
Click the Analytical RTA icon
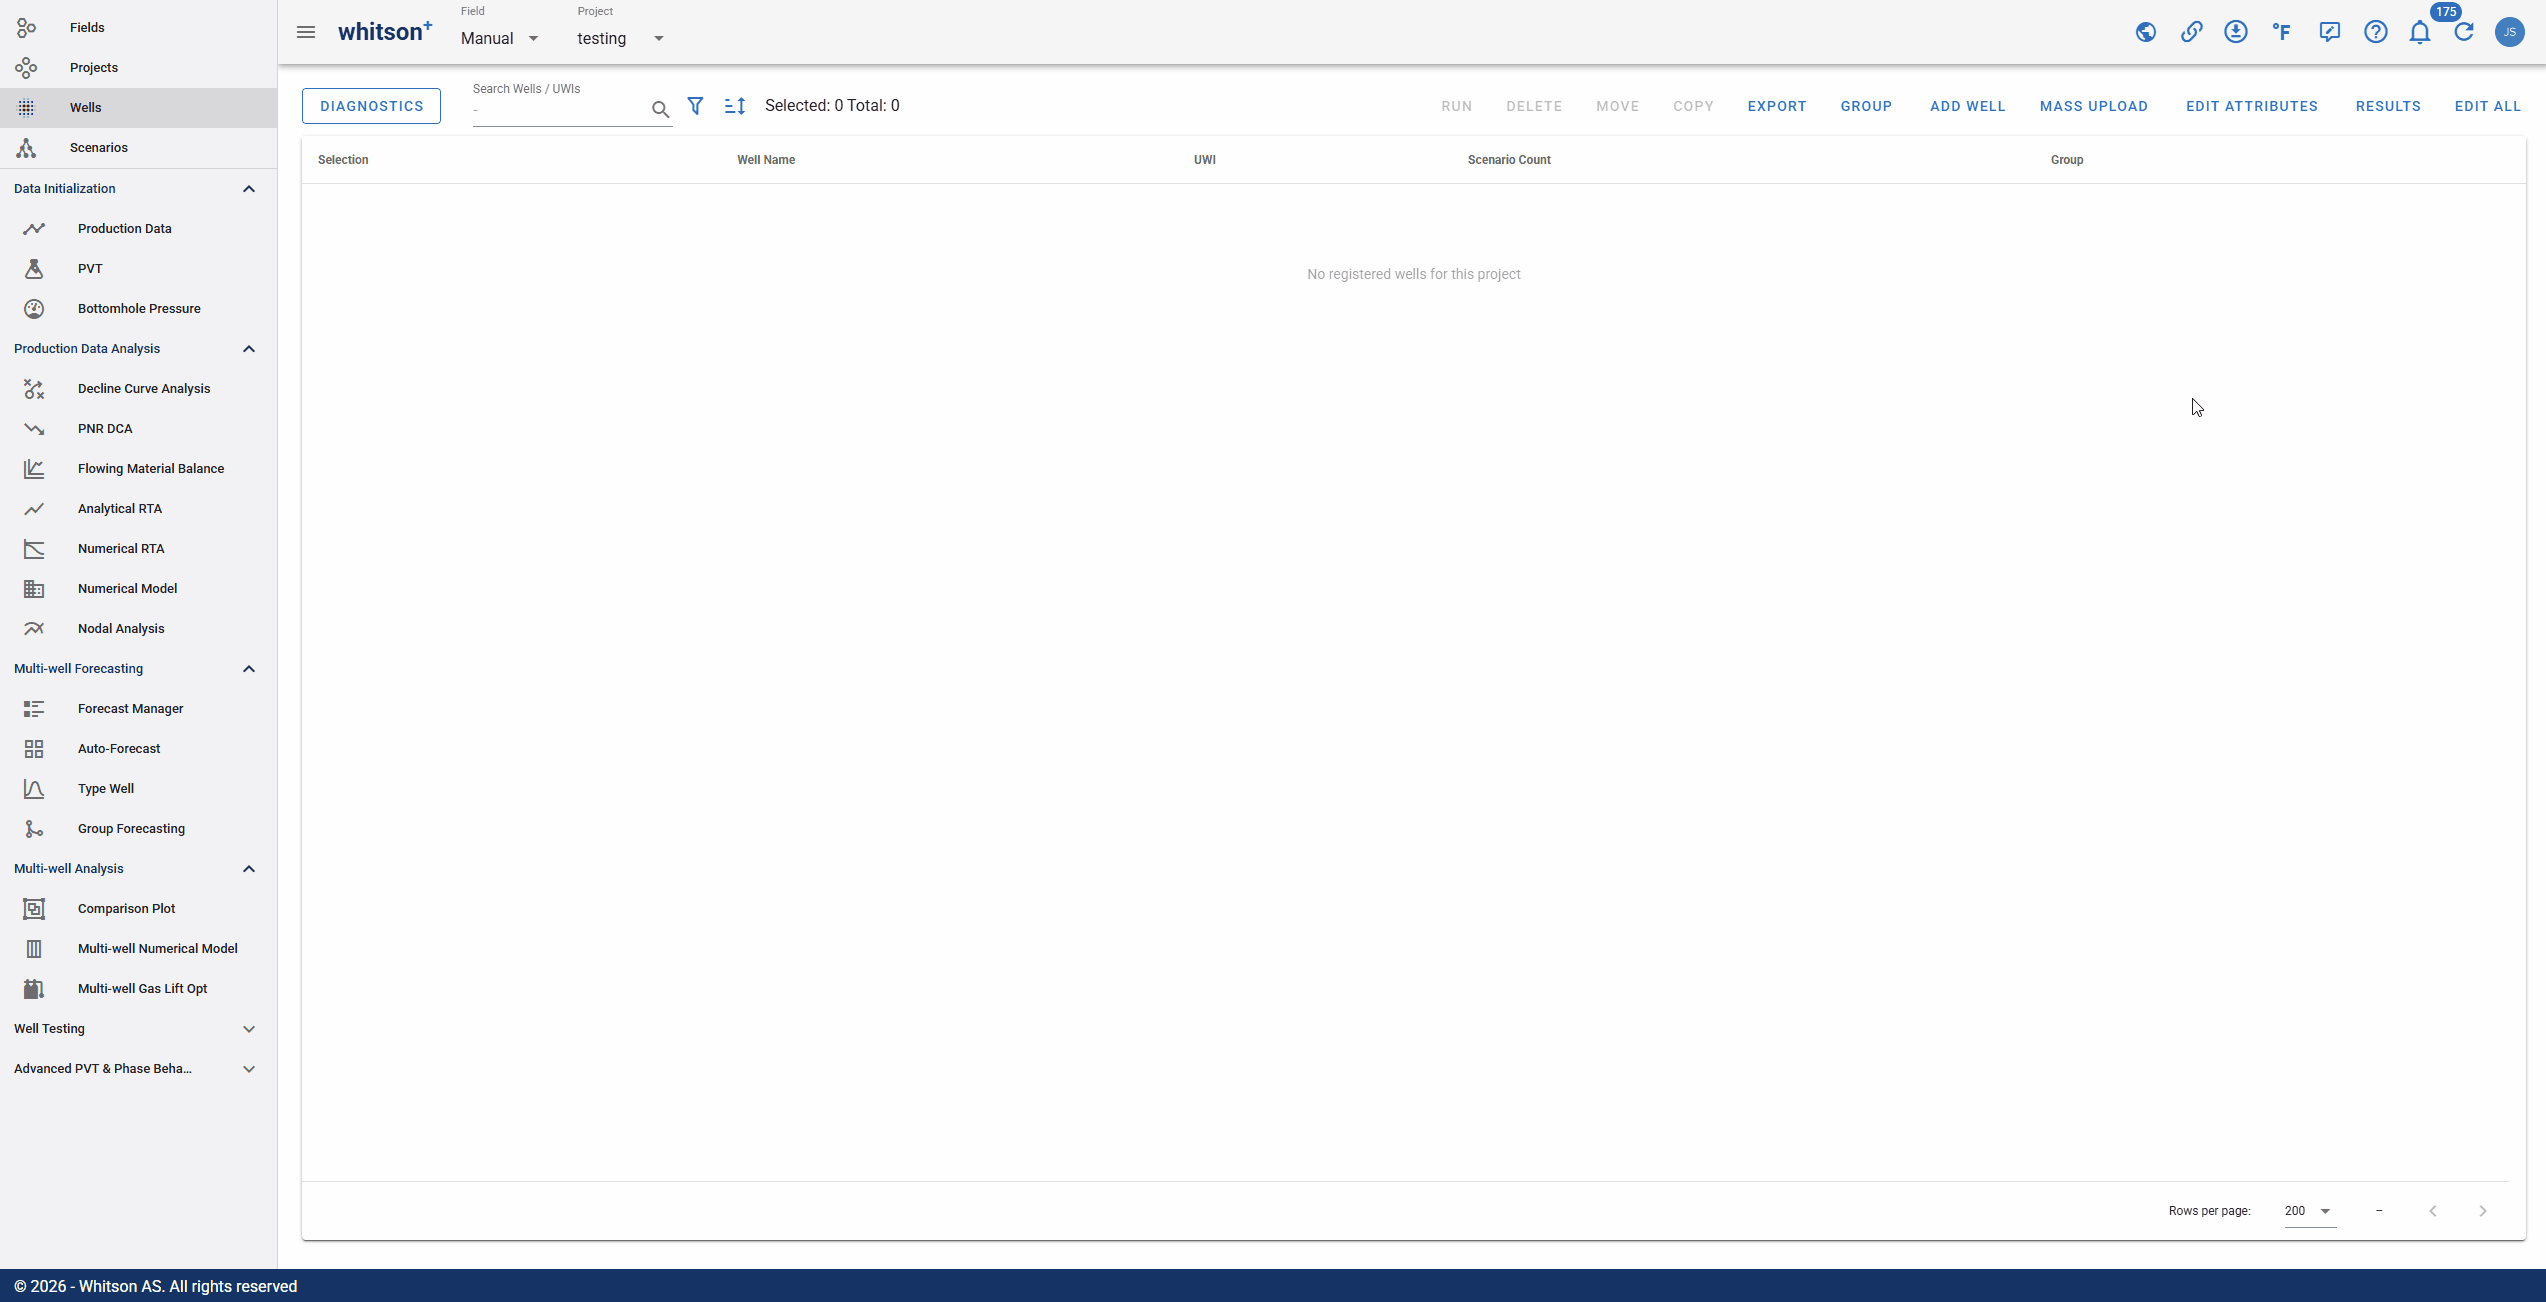tap(34, 508)
